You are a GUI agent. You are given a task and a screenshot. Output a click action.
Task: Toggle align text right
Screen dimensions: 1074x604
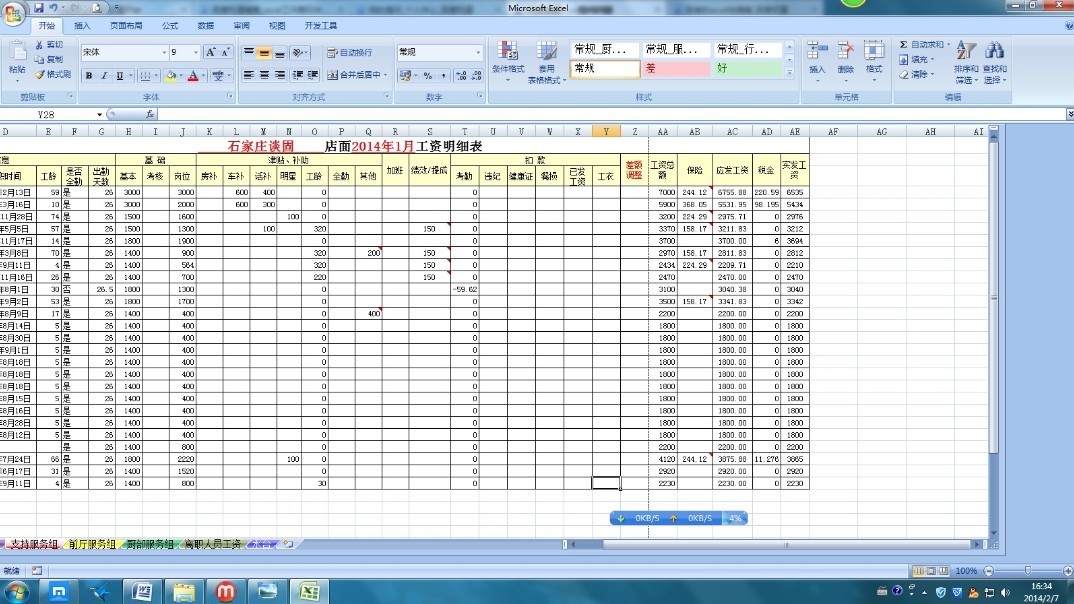(279, 75)
